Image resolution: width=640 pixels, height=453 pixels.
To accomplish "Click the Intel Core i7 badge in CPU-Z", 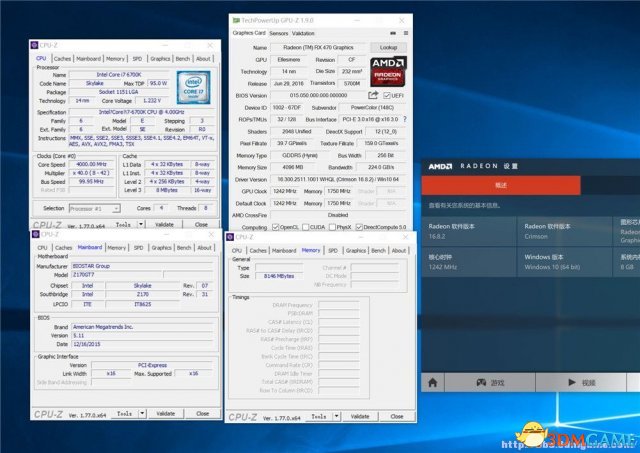I will click(193, 87).
